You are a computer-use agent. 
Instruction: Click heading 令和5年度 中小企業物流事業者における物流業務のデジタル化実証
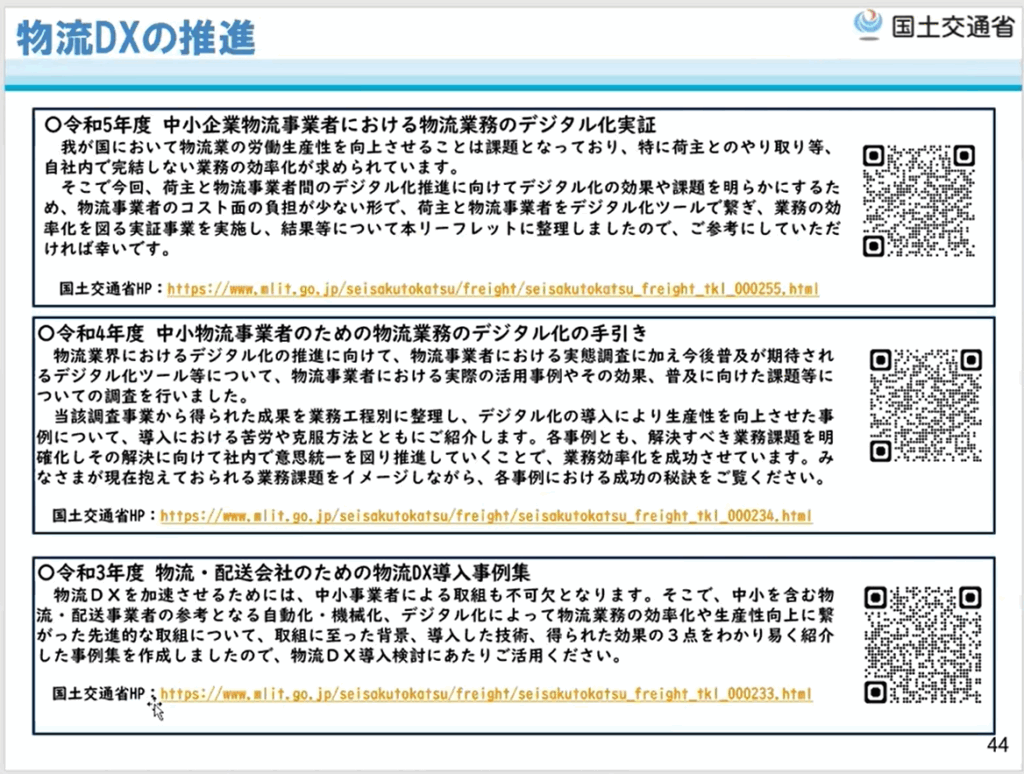pyautogui.click(x=351, y=124)
